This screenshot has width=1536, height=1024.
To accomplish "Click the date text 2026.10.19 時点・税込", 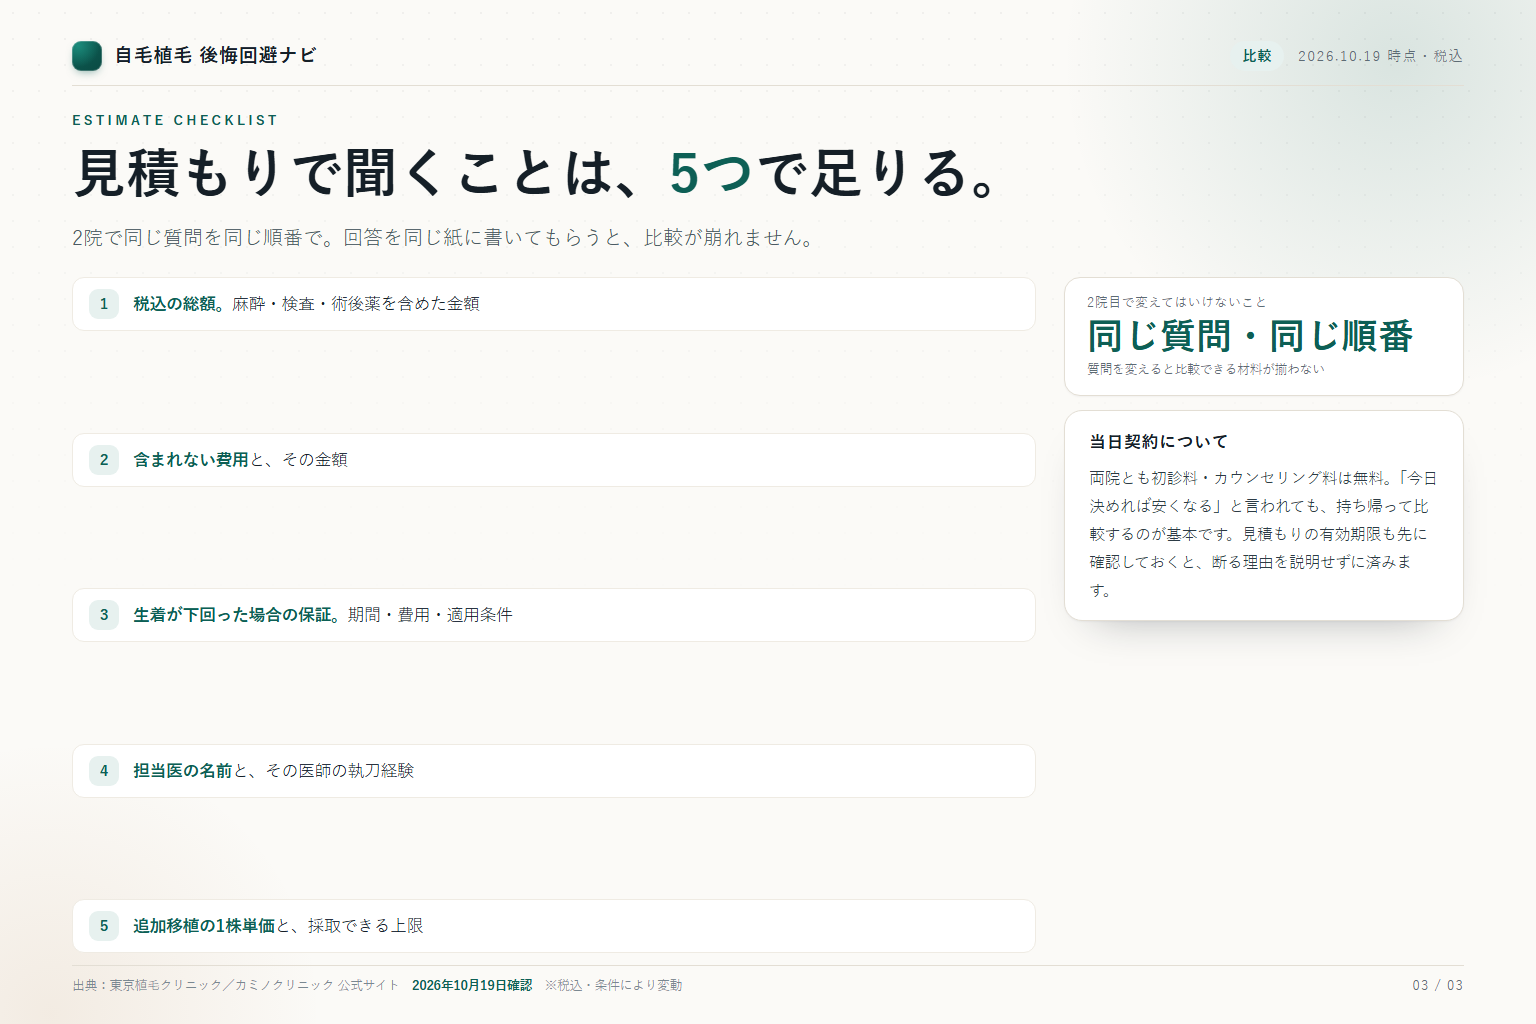I will (x=1380, y=56).
